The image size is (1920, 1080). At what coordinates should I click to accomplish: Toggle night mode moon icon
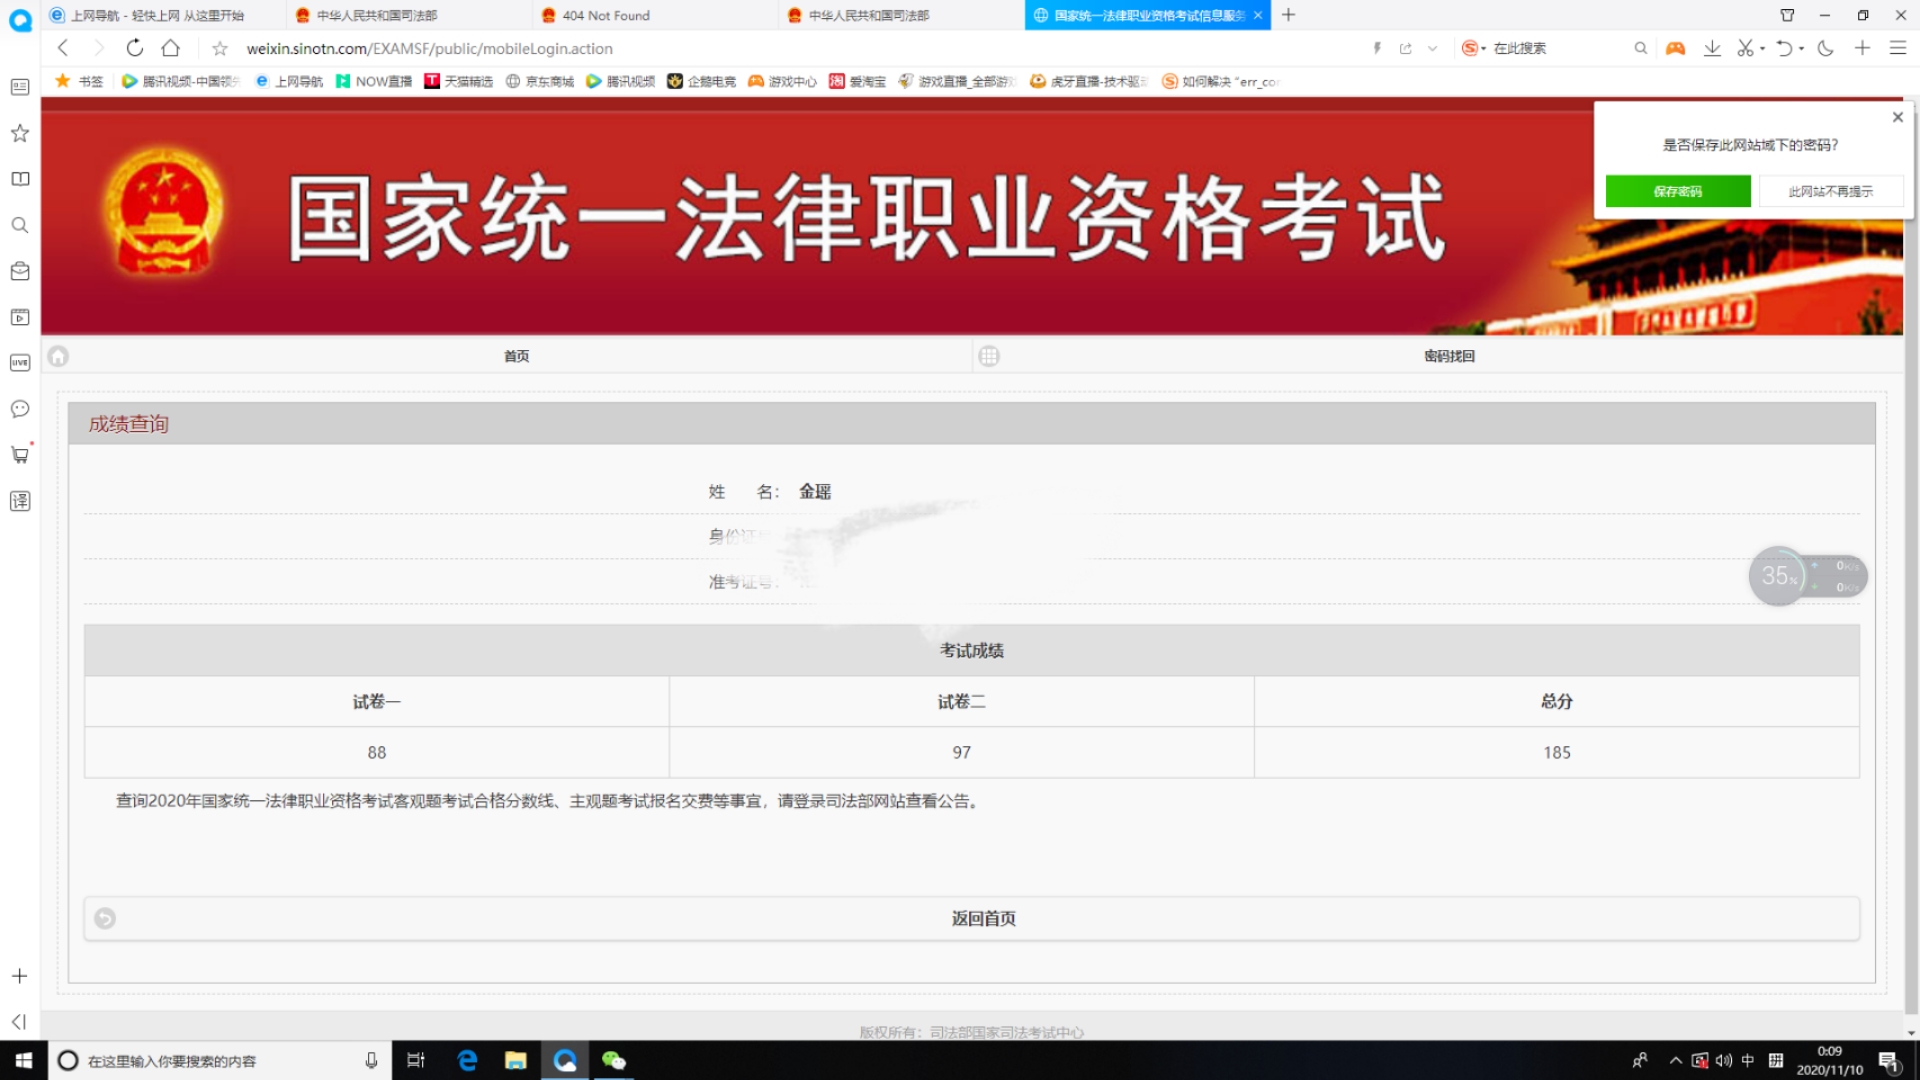[1826, 48]
